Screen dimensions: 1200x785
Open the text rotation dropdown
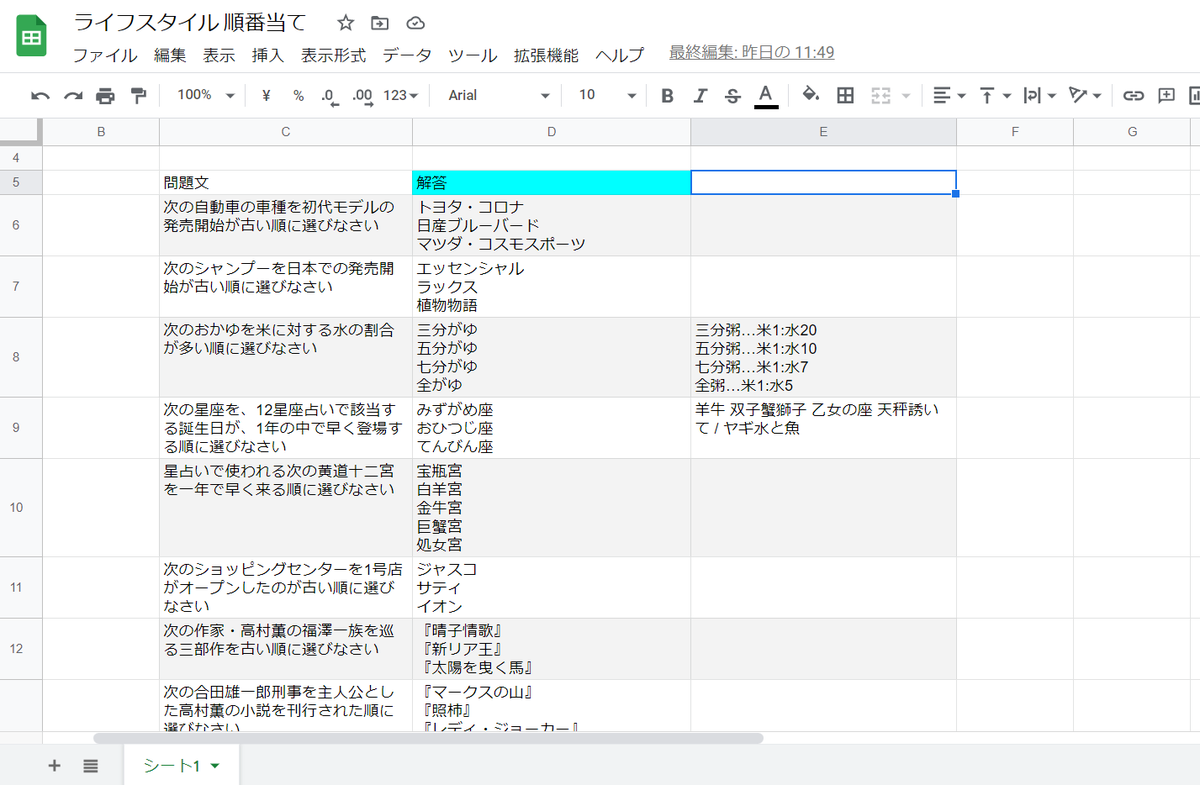[x=1085, y=95]
